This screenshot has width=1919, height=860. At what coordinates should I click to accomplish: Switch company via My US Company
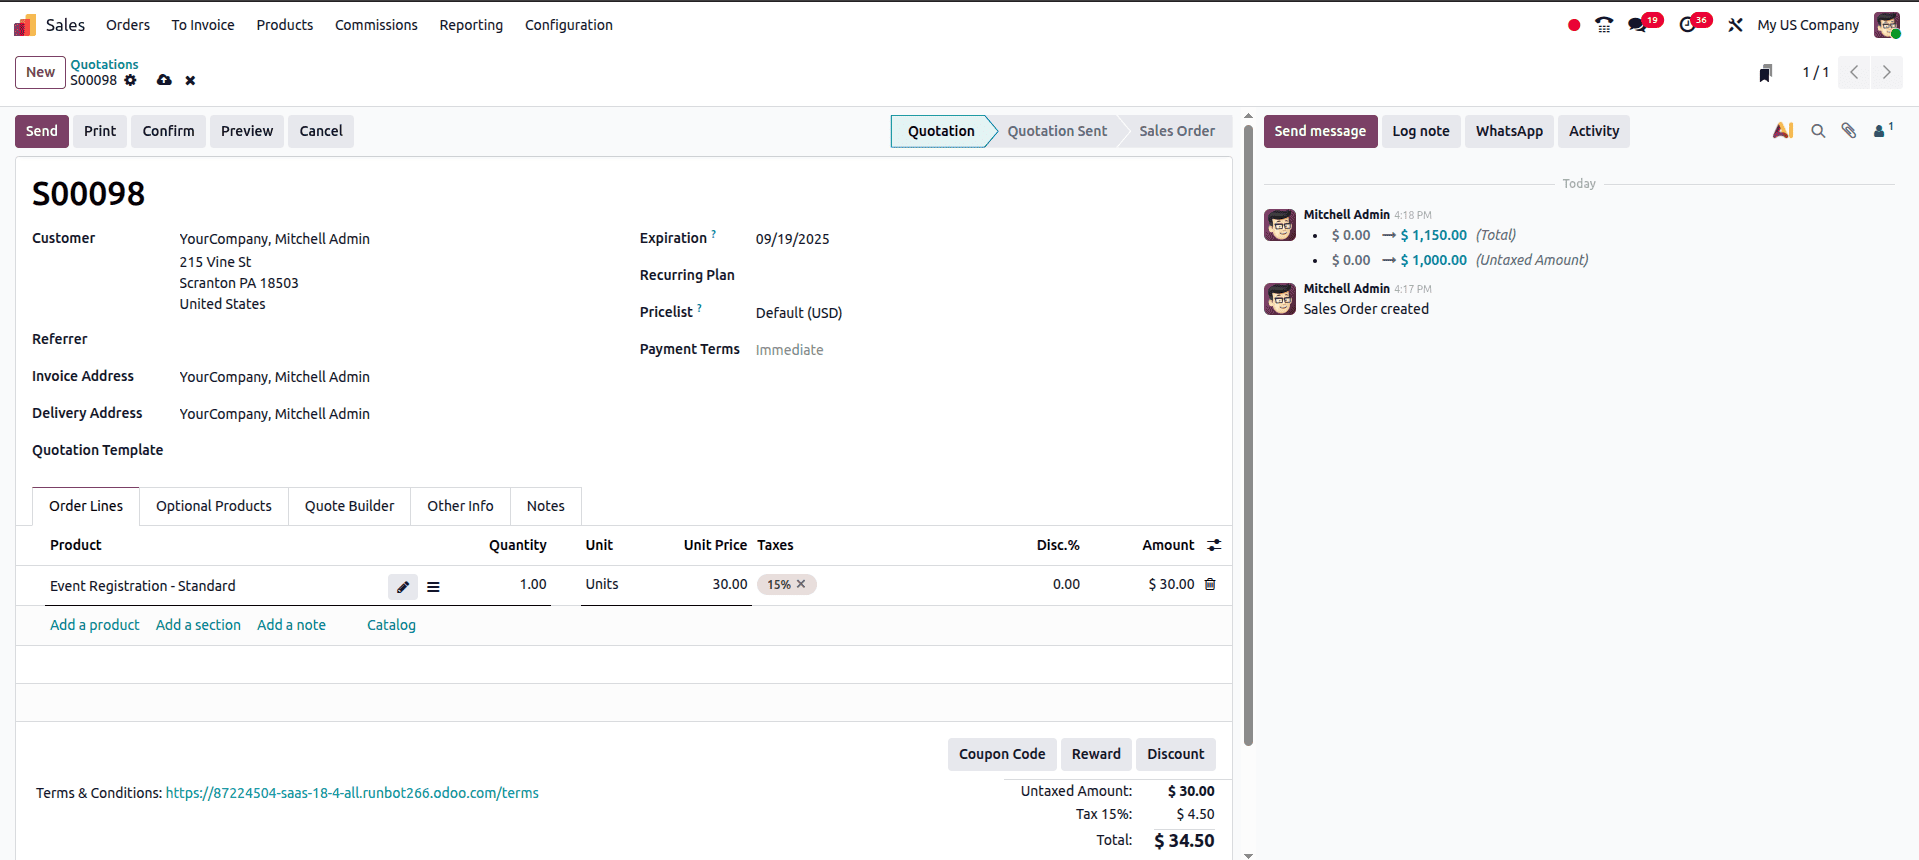(1808, 25)
